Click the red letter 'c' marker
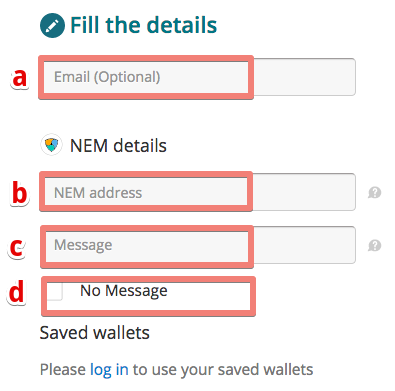This screenshot has height=391, width=395. pyautogui.click(x=17, y=248)
